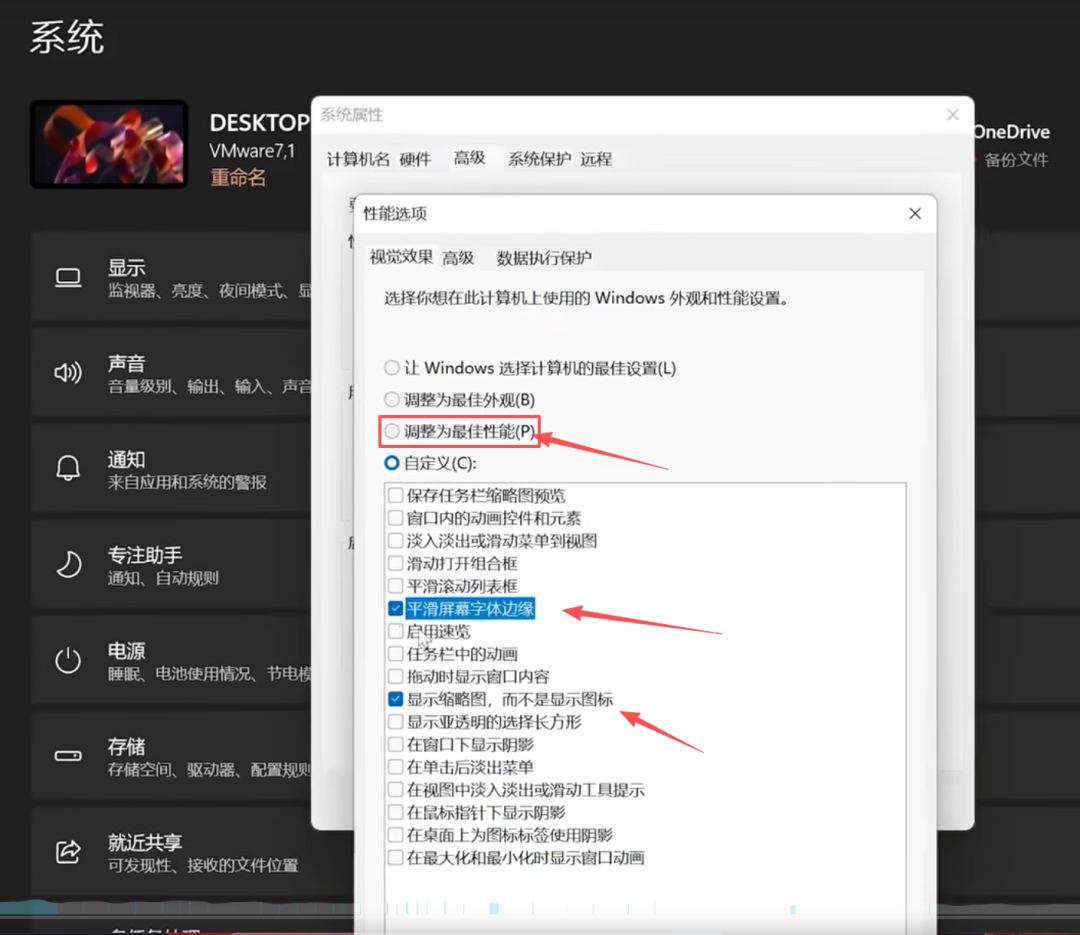The width and height of the screenshot is (1080, 935).
Task: Click the bell icon beside 通知
Action: point(68,469)
